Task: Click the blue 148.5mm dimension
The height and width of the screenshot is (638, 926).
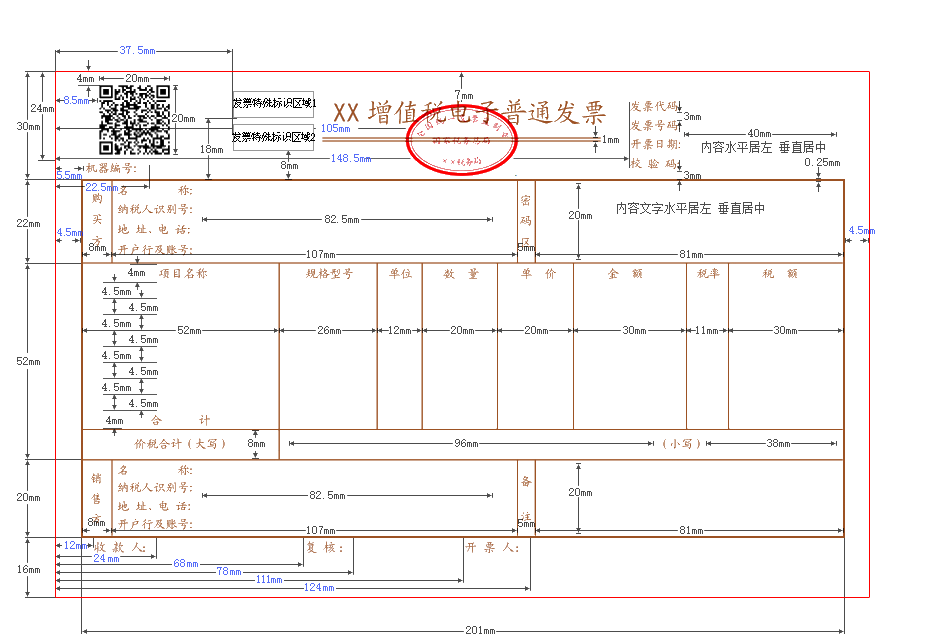Action: [351, 158]
